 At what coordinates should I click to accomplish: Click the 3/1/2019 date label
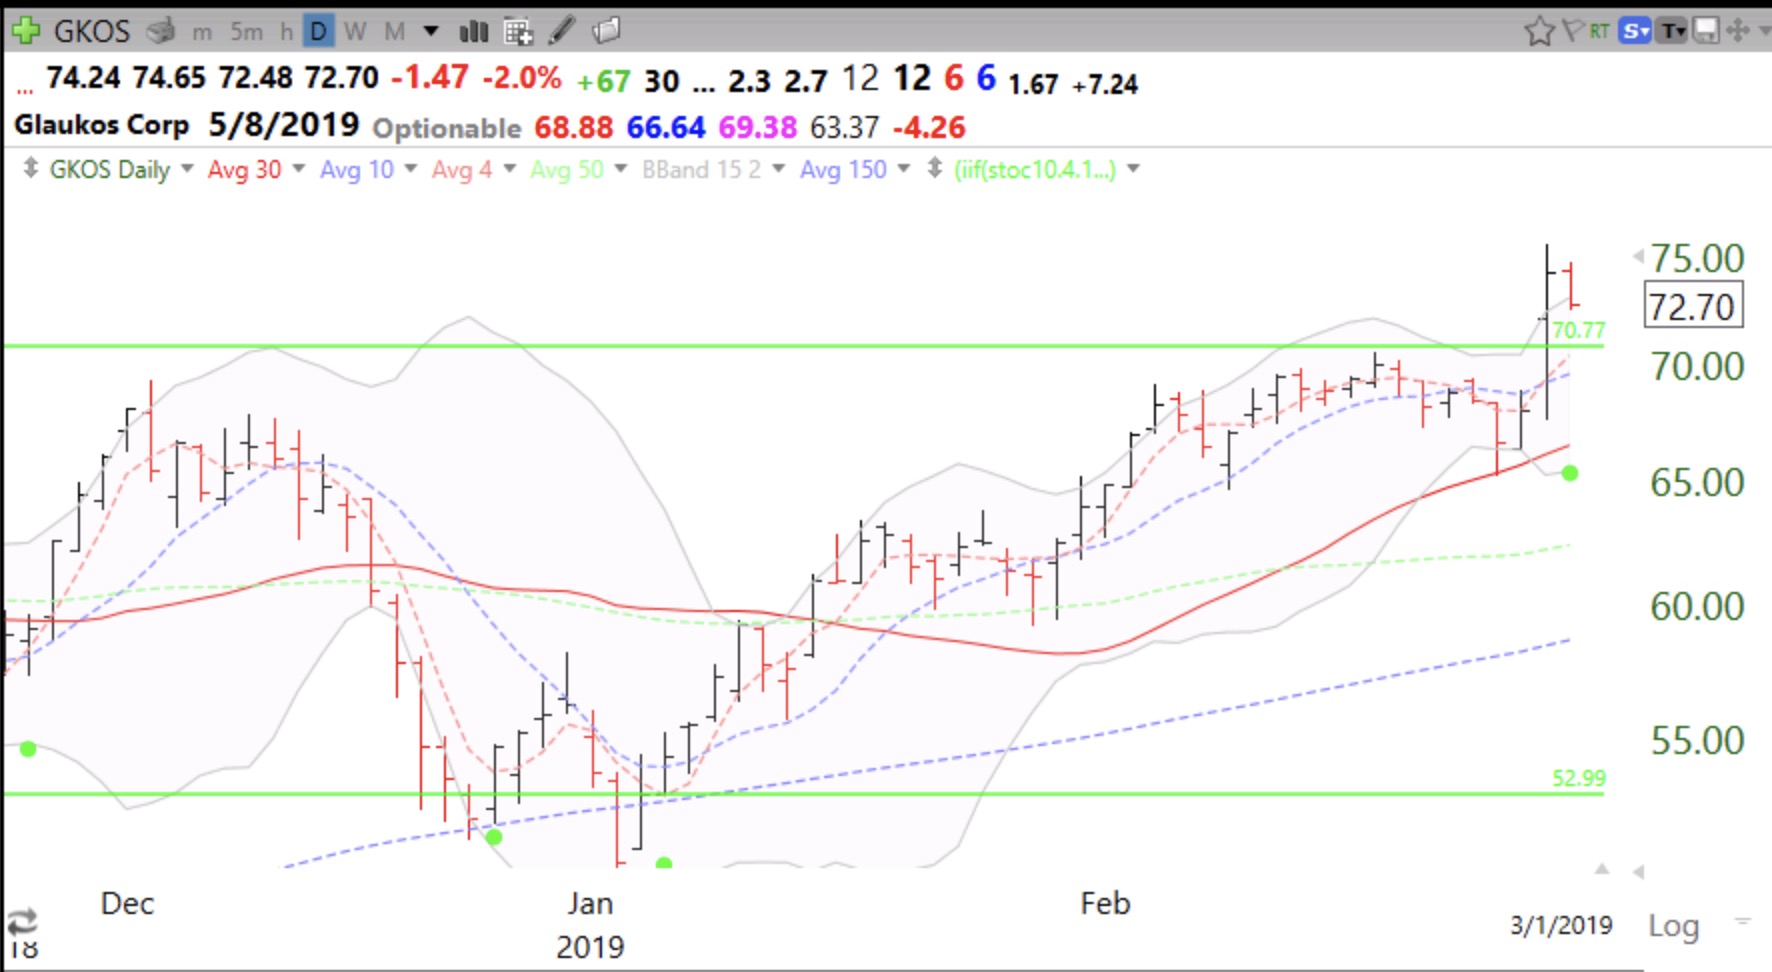click(1560, 925)
